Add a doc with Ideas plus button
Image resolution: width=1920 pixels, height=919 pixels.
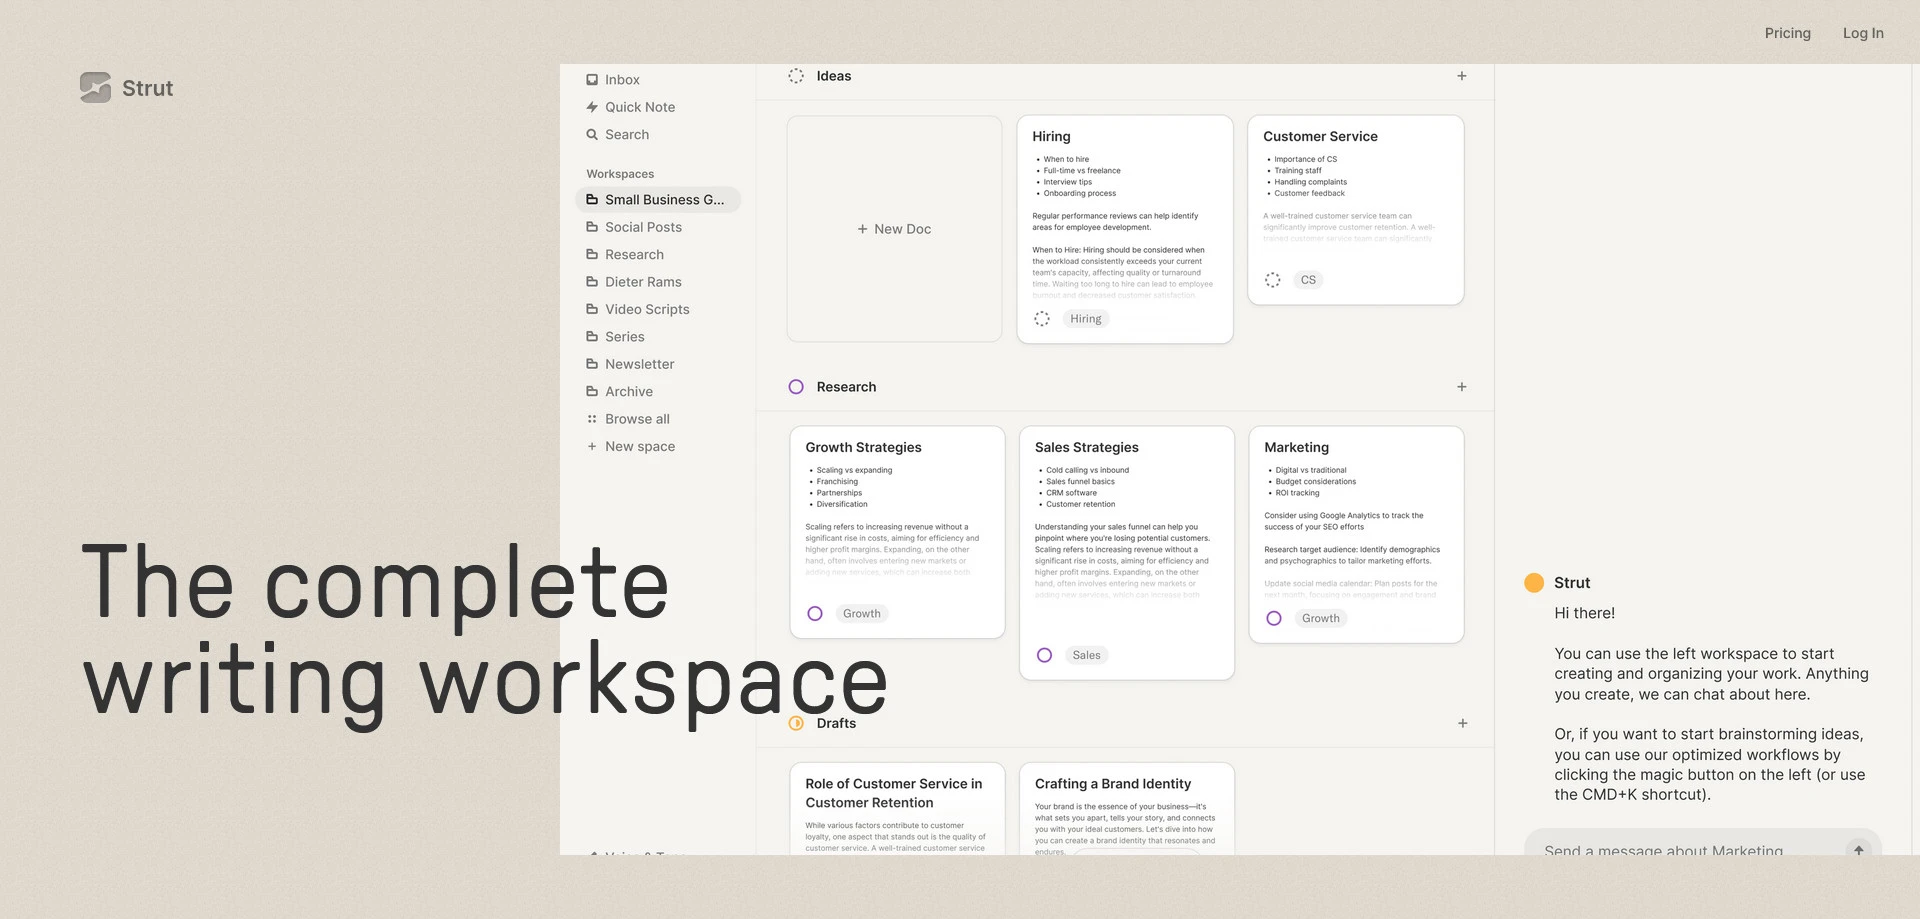[x=1462, y=76]
